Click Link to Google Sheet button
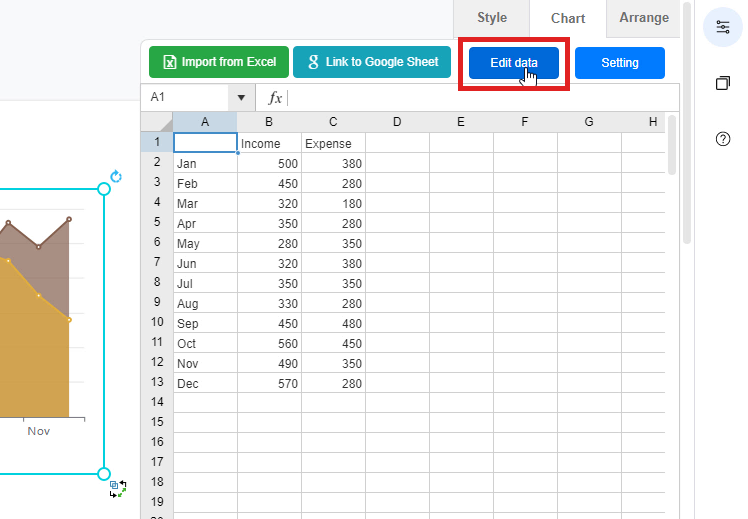Viewport: 748px width, 519px height. click(372, 62)
